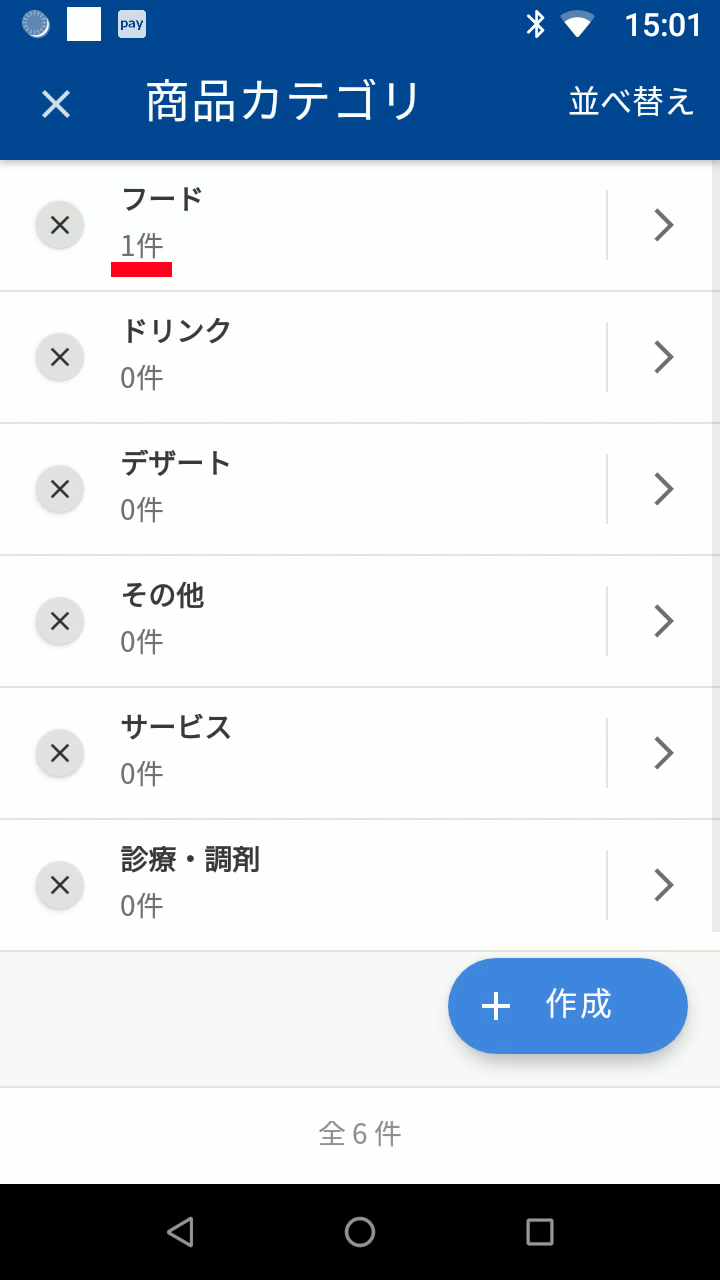Open the デザート category chevron

point(663,489)
